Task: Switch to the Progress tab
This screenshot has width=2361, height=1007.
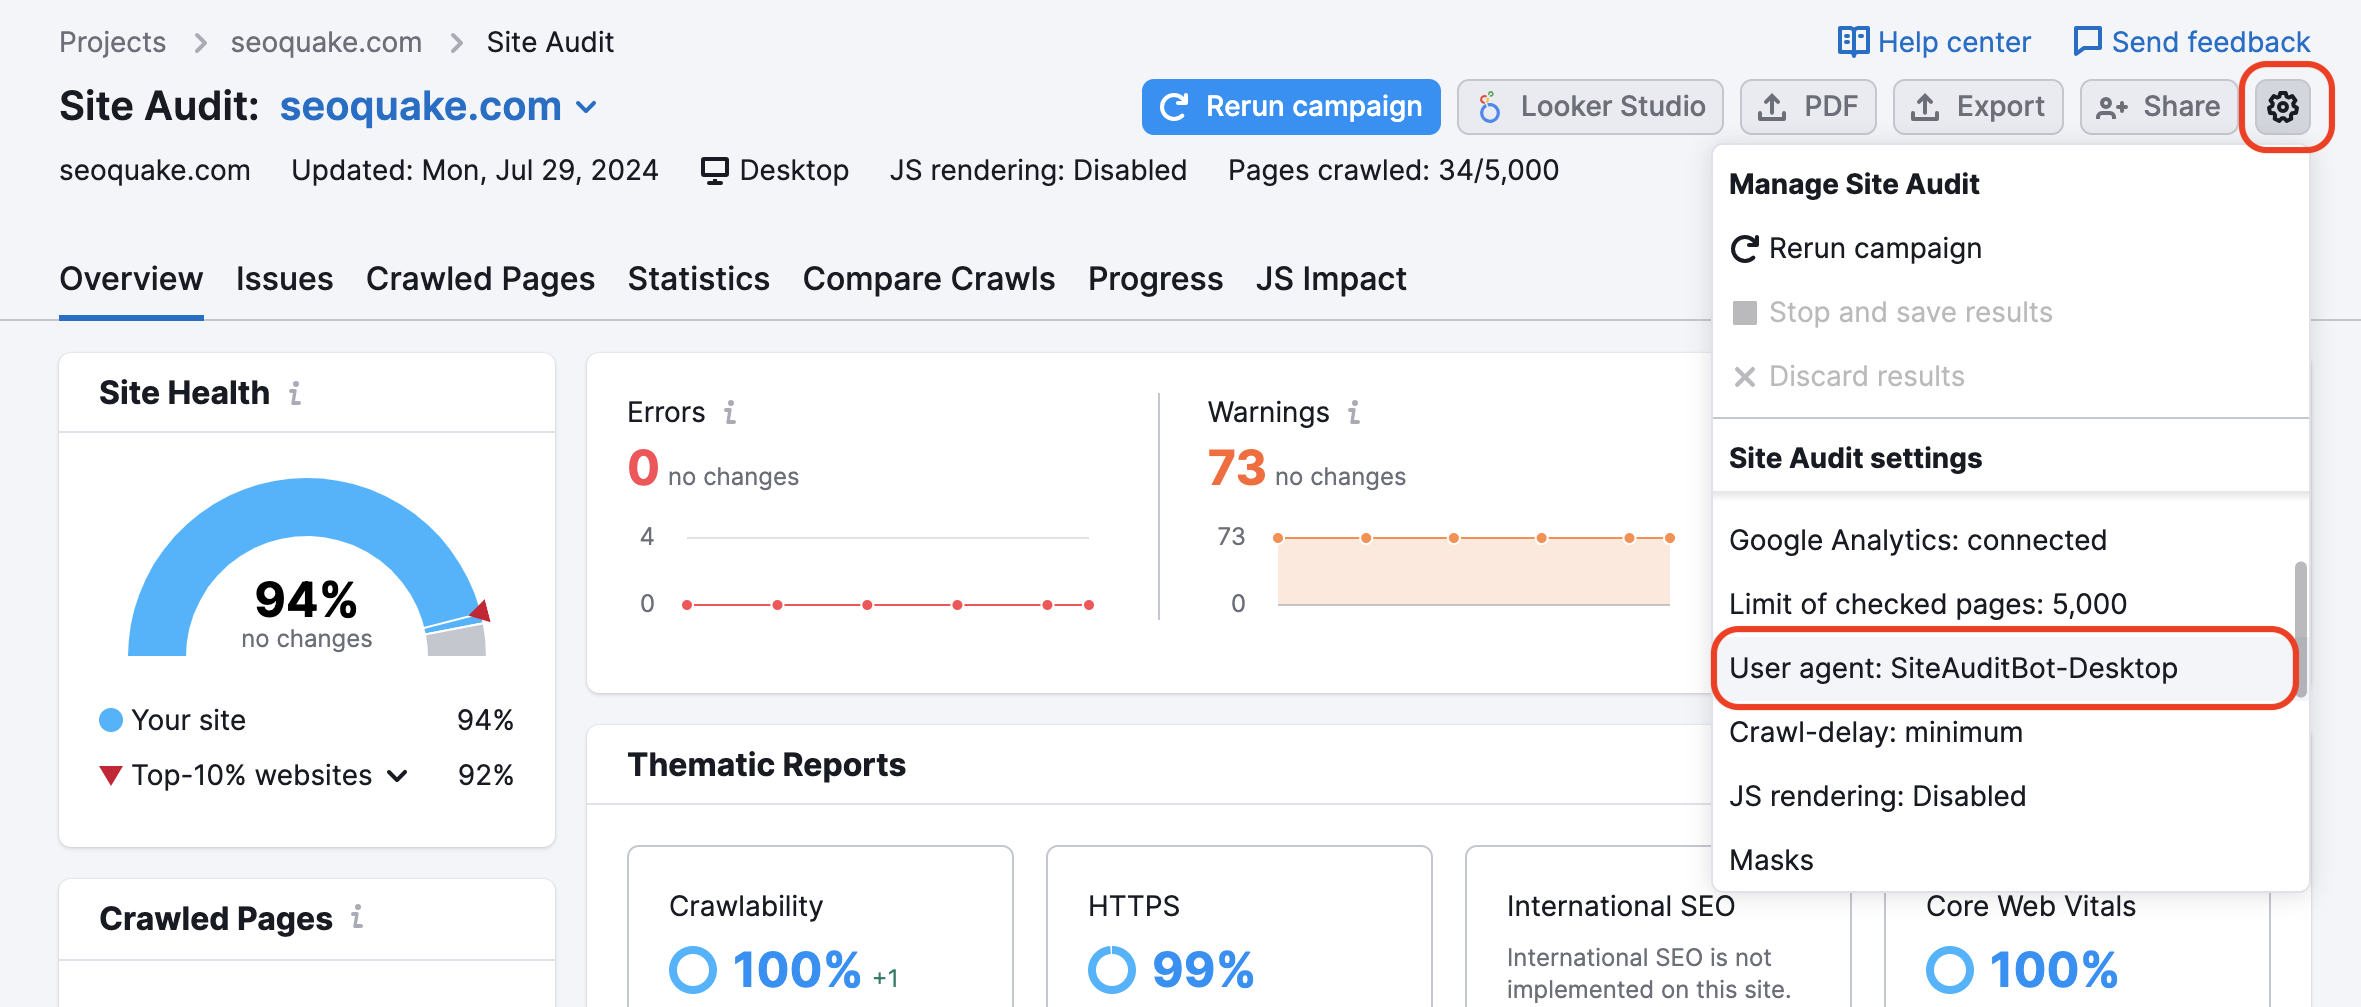Action: pos(1156,279)
